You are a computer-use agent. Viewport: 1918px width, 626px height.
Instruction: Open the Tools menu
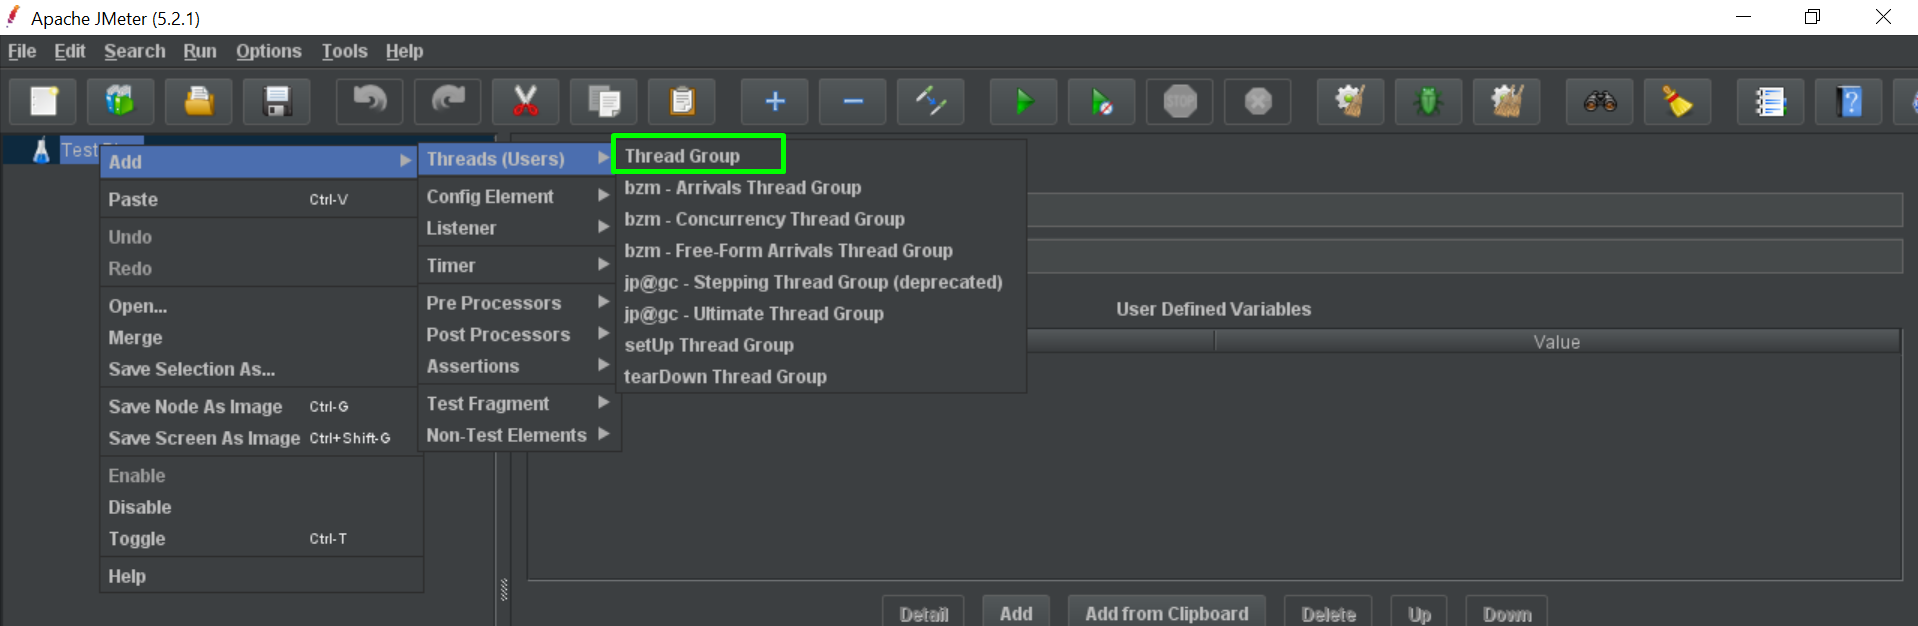click(x=345, y=51)
